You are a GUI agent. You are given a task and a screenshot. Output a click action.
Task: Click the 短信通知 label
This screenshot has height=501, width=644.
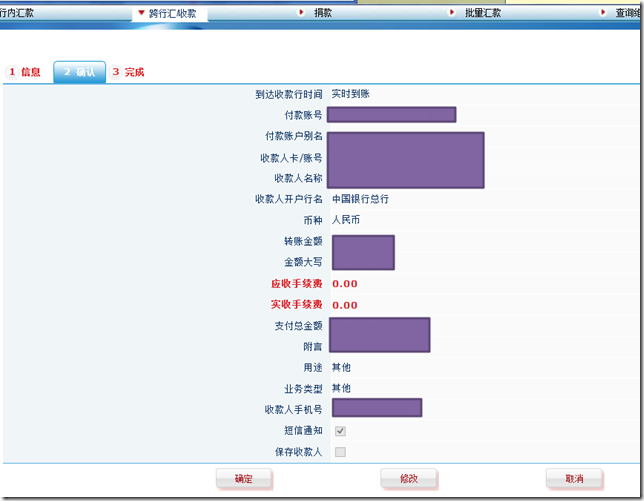point(304,430)
